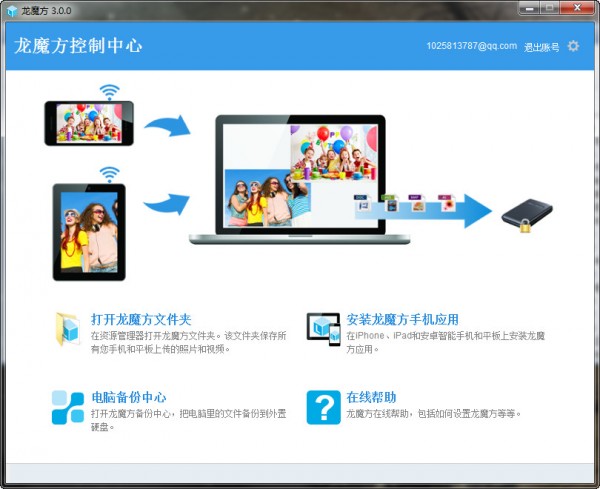Click the 退出账号 logout link

point(541,47)
